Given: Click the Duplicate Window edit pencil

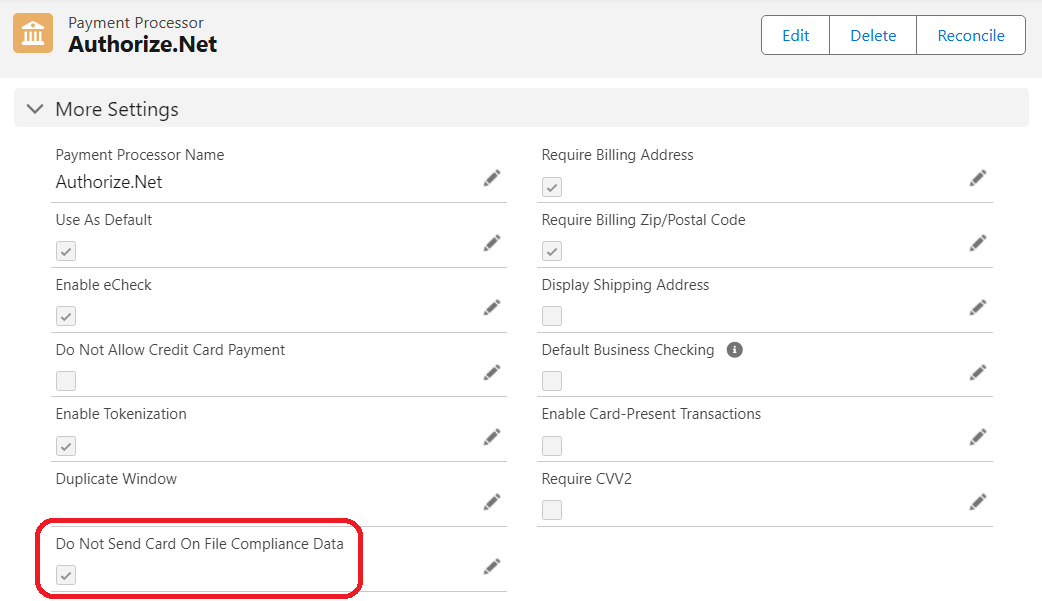Looking at the screenshot, I should [x=492, y=501].
